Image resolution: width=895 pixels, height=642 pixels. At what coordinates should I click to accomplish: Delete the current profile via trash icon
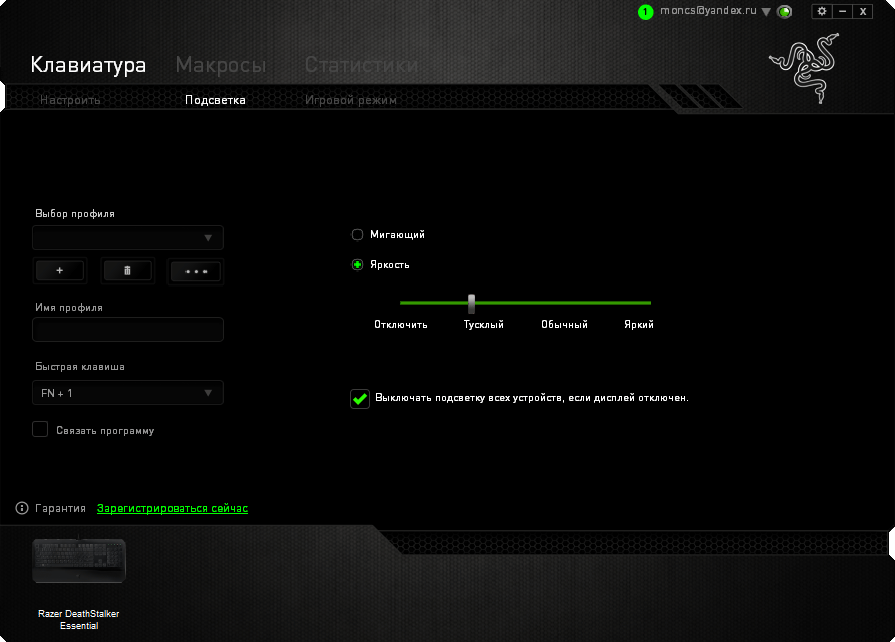127,270
